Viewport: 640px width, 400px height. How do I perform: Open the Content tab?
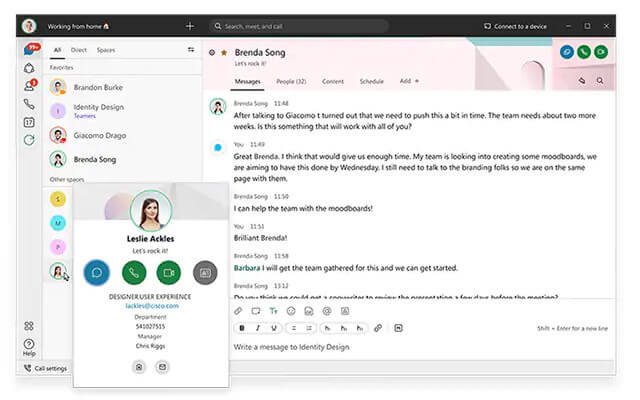tap(333, 81)
